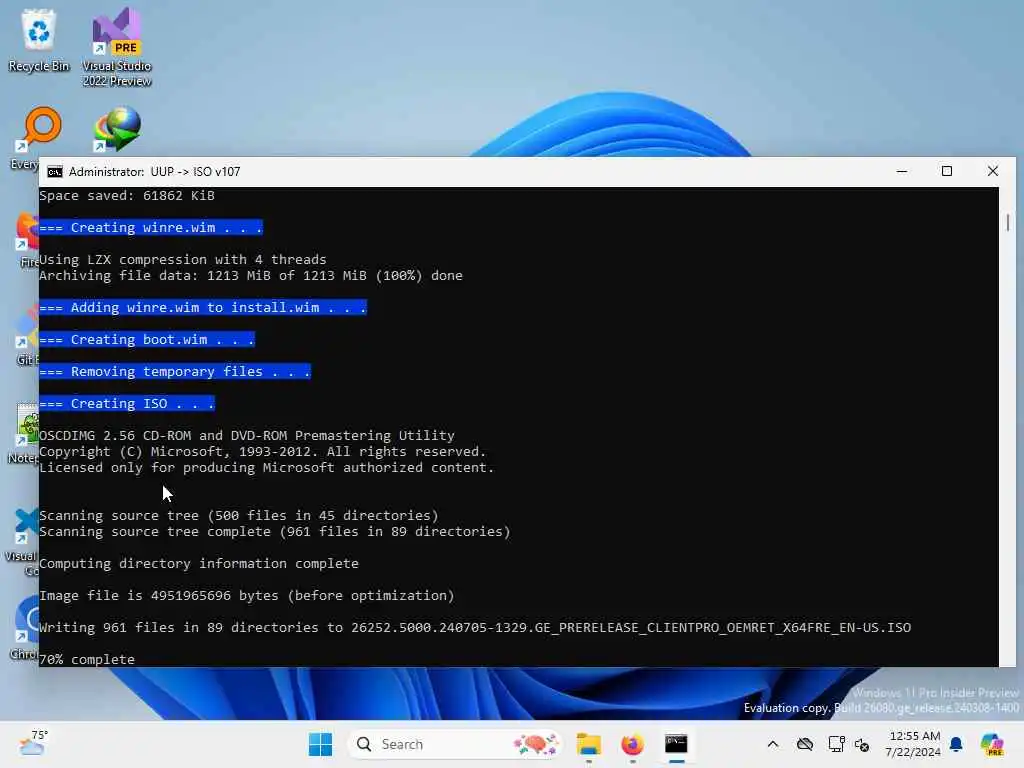
Task: Click the muted volume tray icon
Action: click(862, 745)
